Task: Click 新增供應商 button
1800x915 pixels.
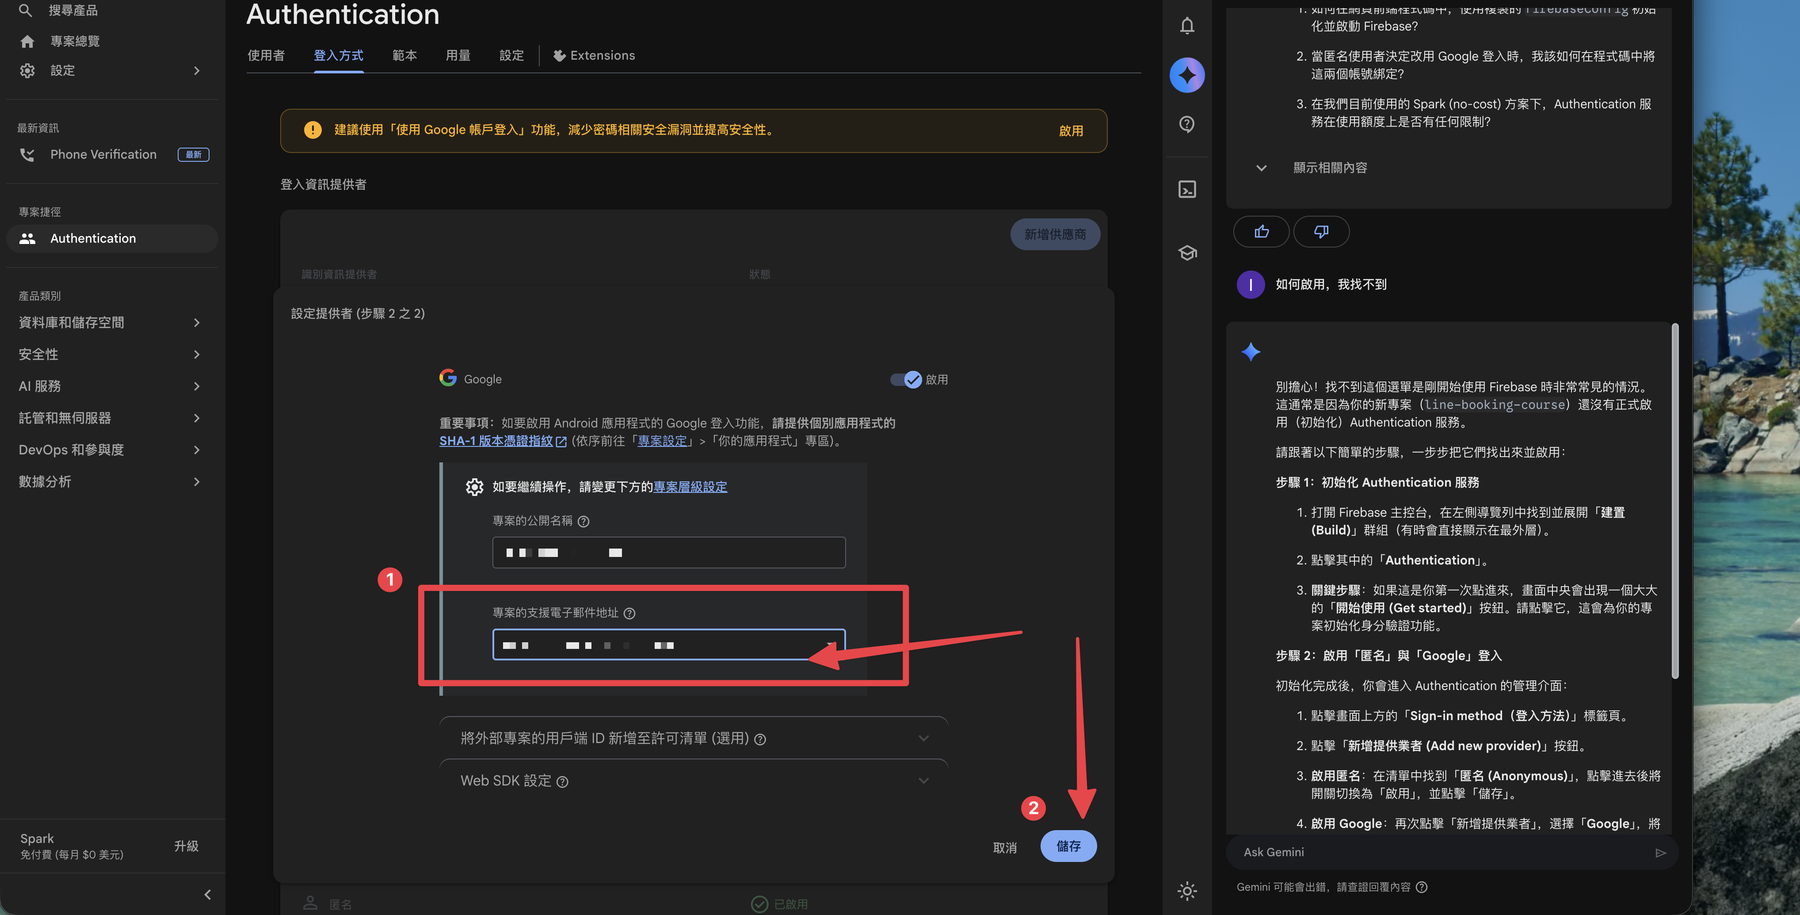Action: [1055, 234]
